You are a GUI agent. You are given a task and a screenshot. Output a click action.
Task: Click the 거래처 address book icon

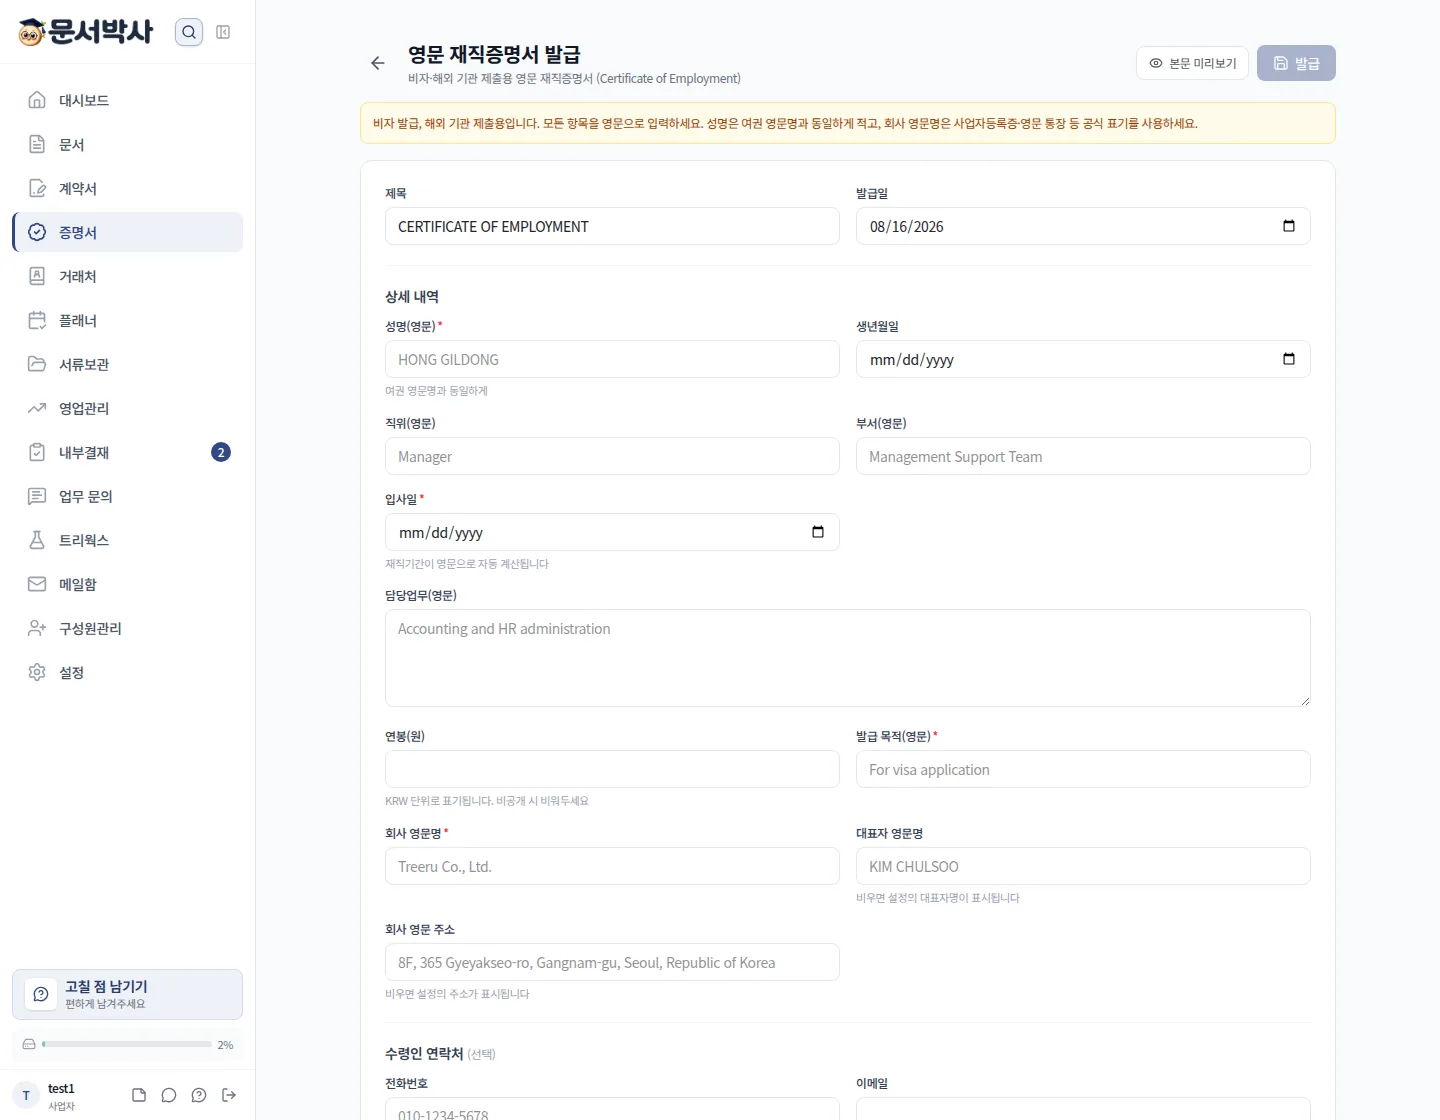37,276
